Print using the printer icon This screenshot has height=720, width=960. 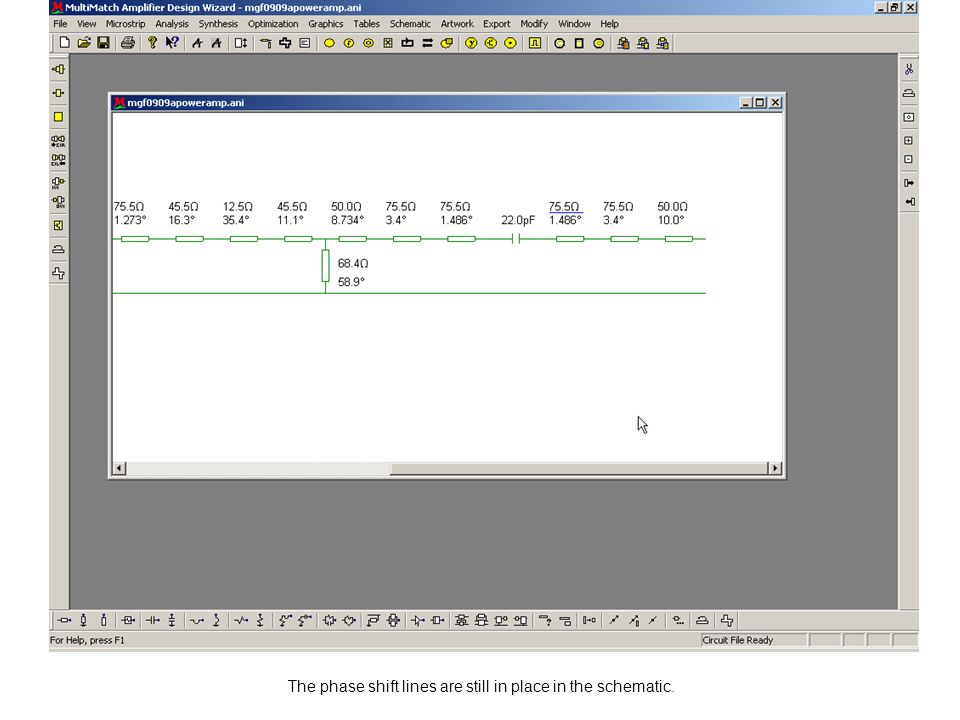coord(128,43)
